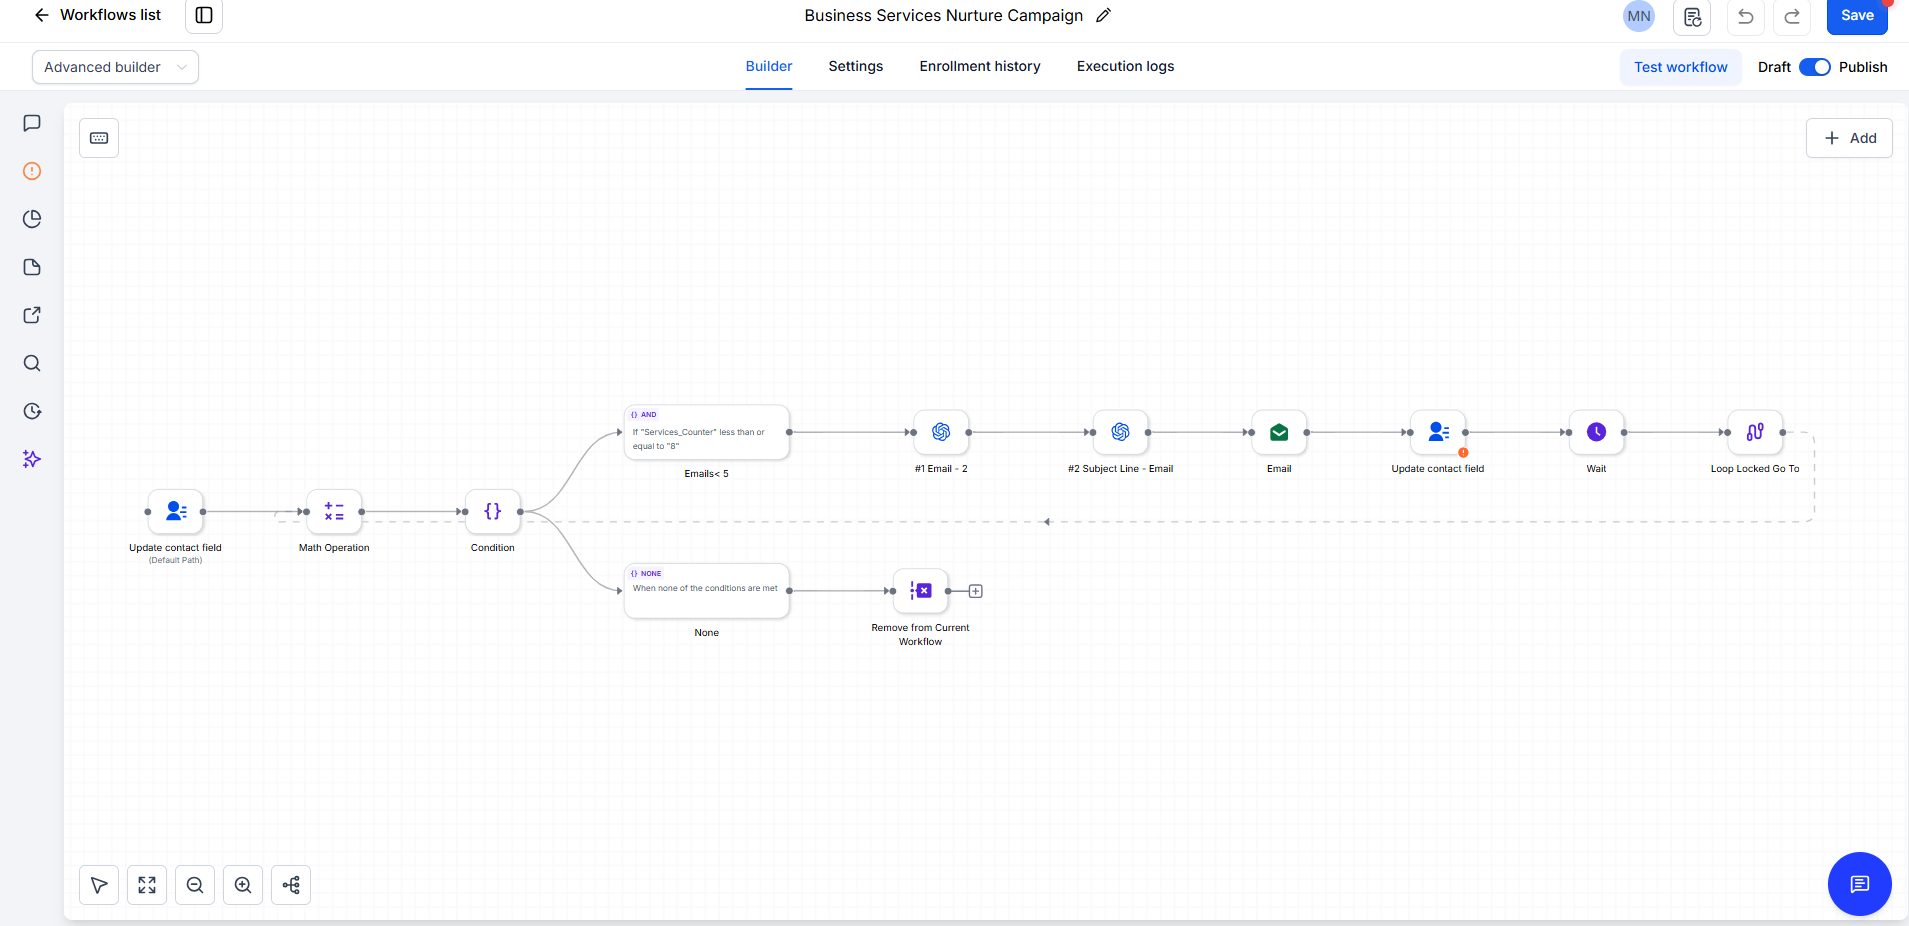Open keyboard shortcuts icon on canvas
This screenshot has height=926, width=1909.
tap(99, 138)
